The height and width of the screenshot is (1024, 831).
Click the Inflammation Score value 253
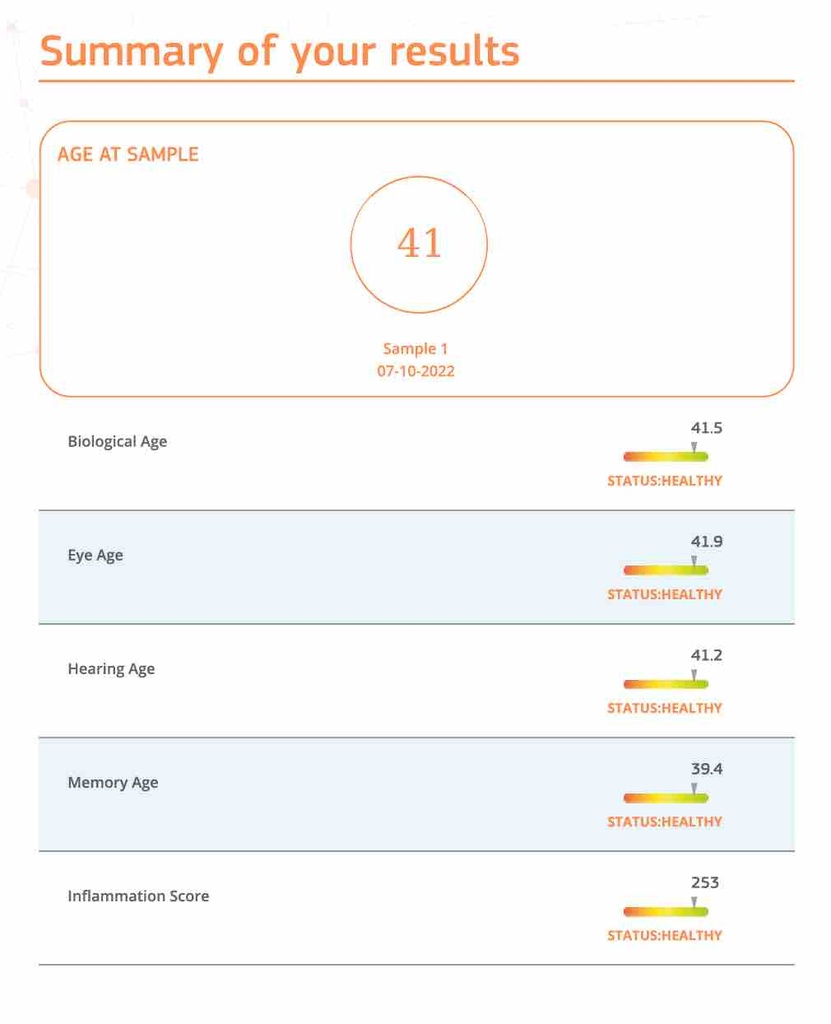click(x=705, y=883)
